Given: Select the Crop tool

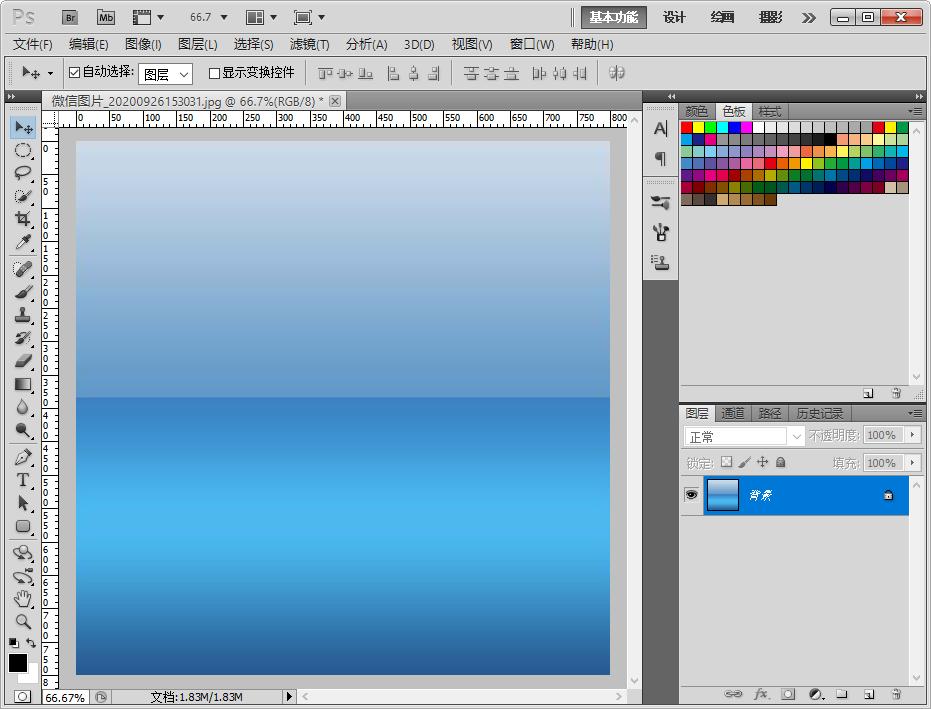Looking at the screenshot, I should pyautogui.click(x=23, y=219).
